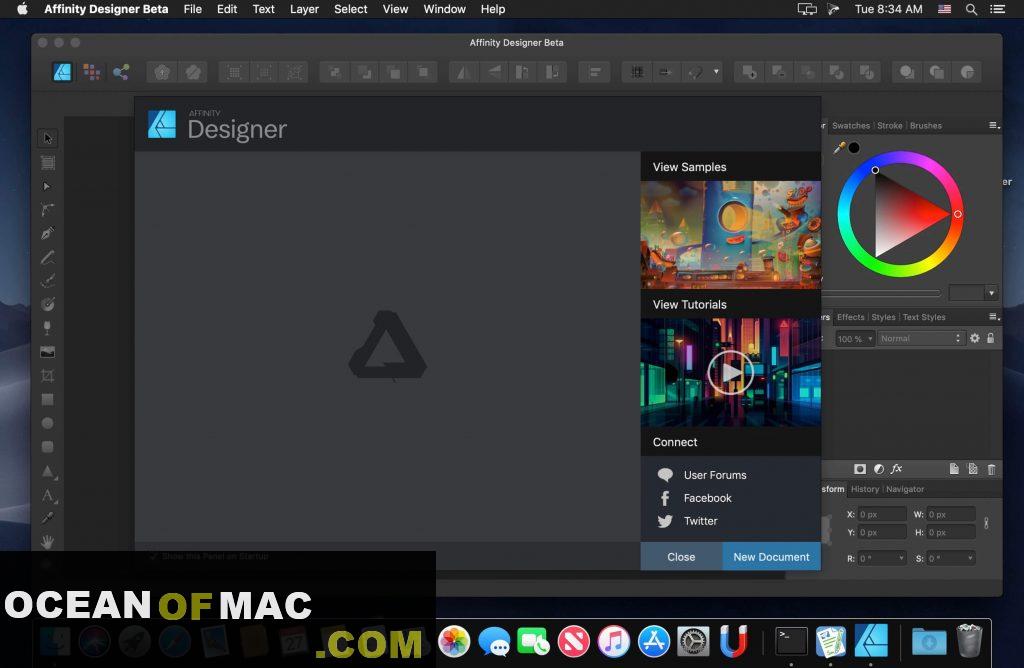Open the View Samples thumbnail
Image resolution: width=1024 pixels, height=668 pixels.
[x=731, y=235]
